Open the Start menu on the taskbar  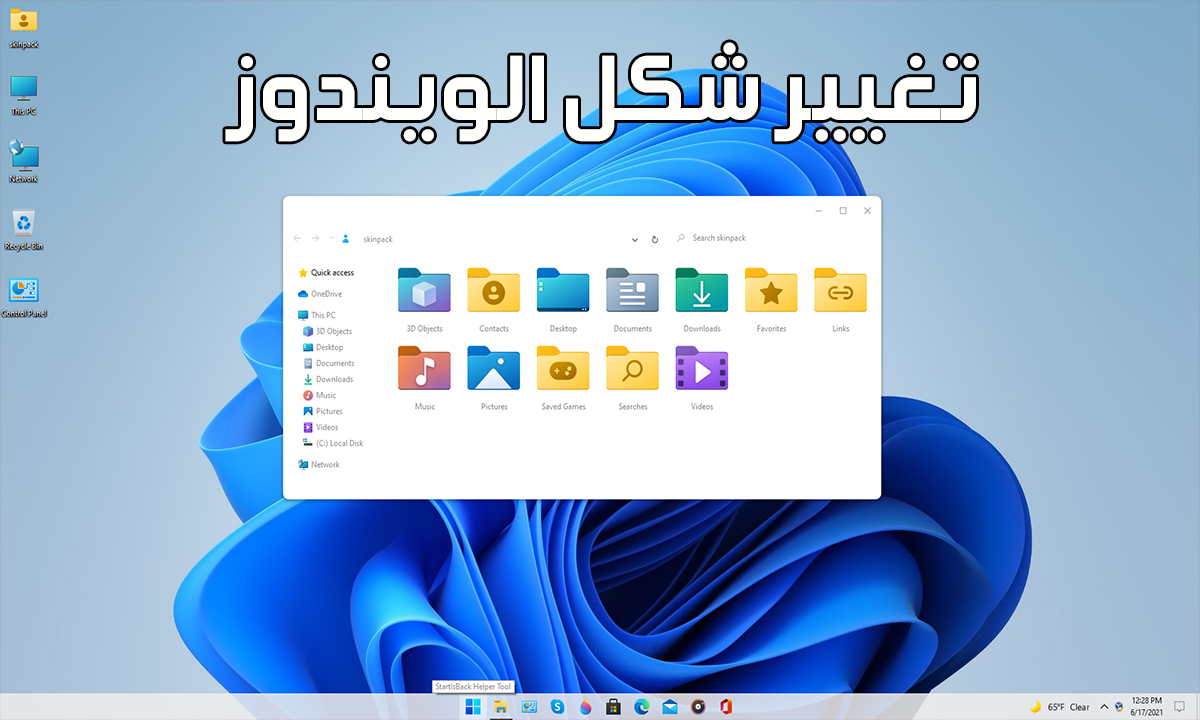tap(472, 707)
